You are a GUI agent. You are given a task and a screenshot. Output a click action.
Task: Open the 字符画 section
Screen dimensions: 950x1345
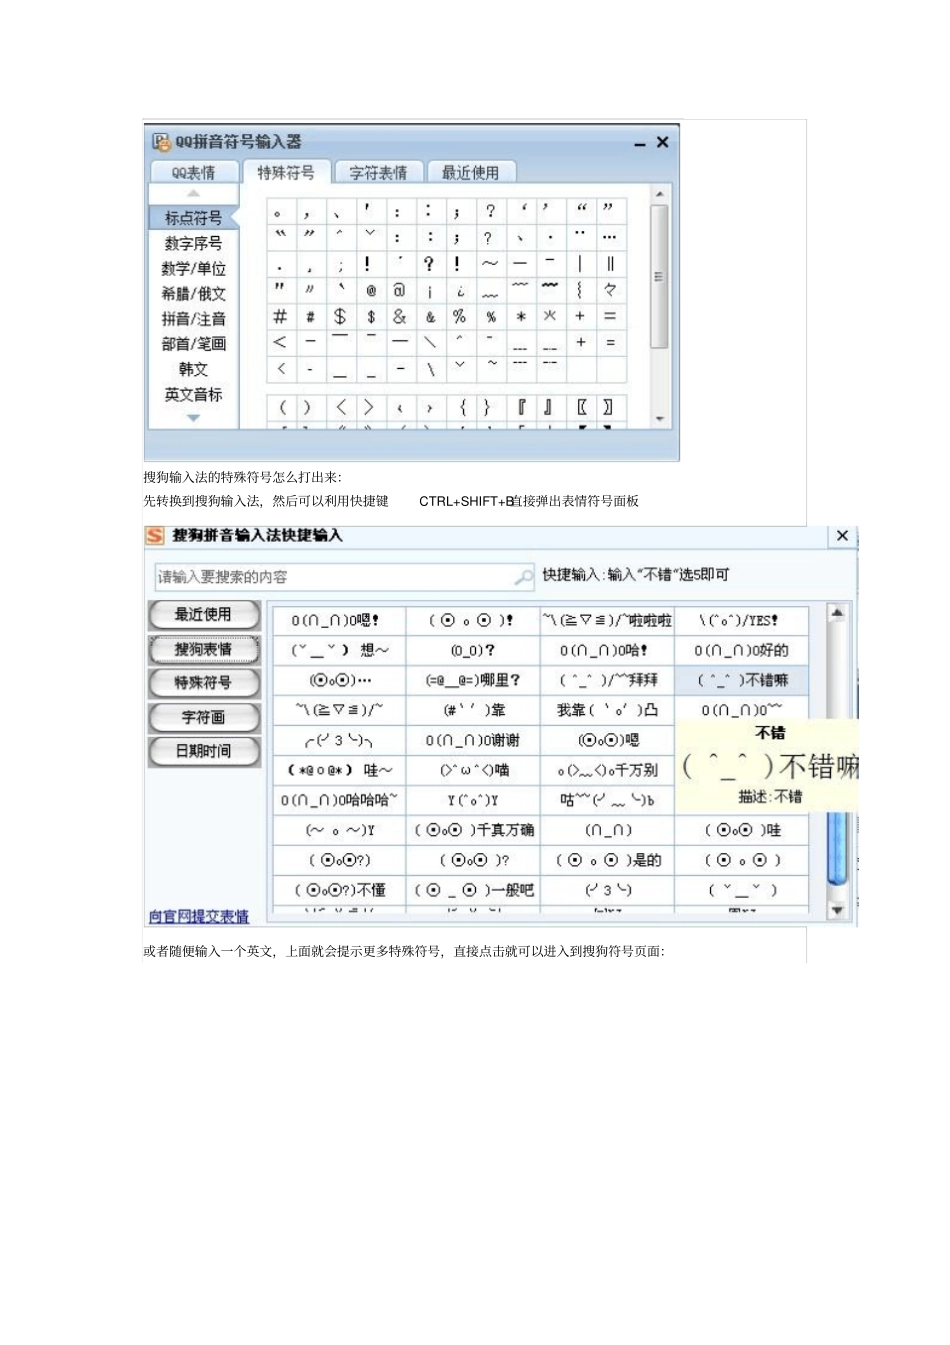[204, 717]
